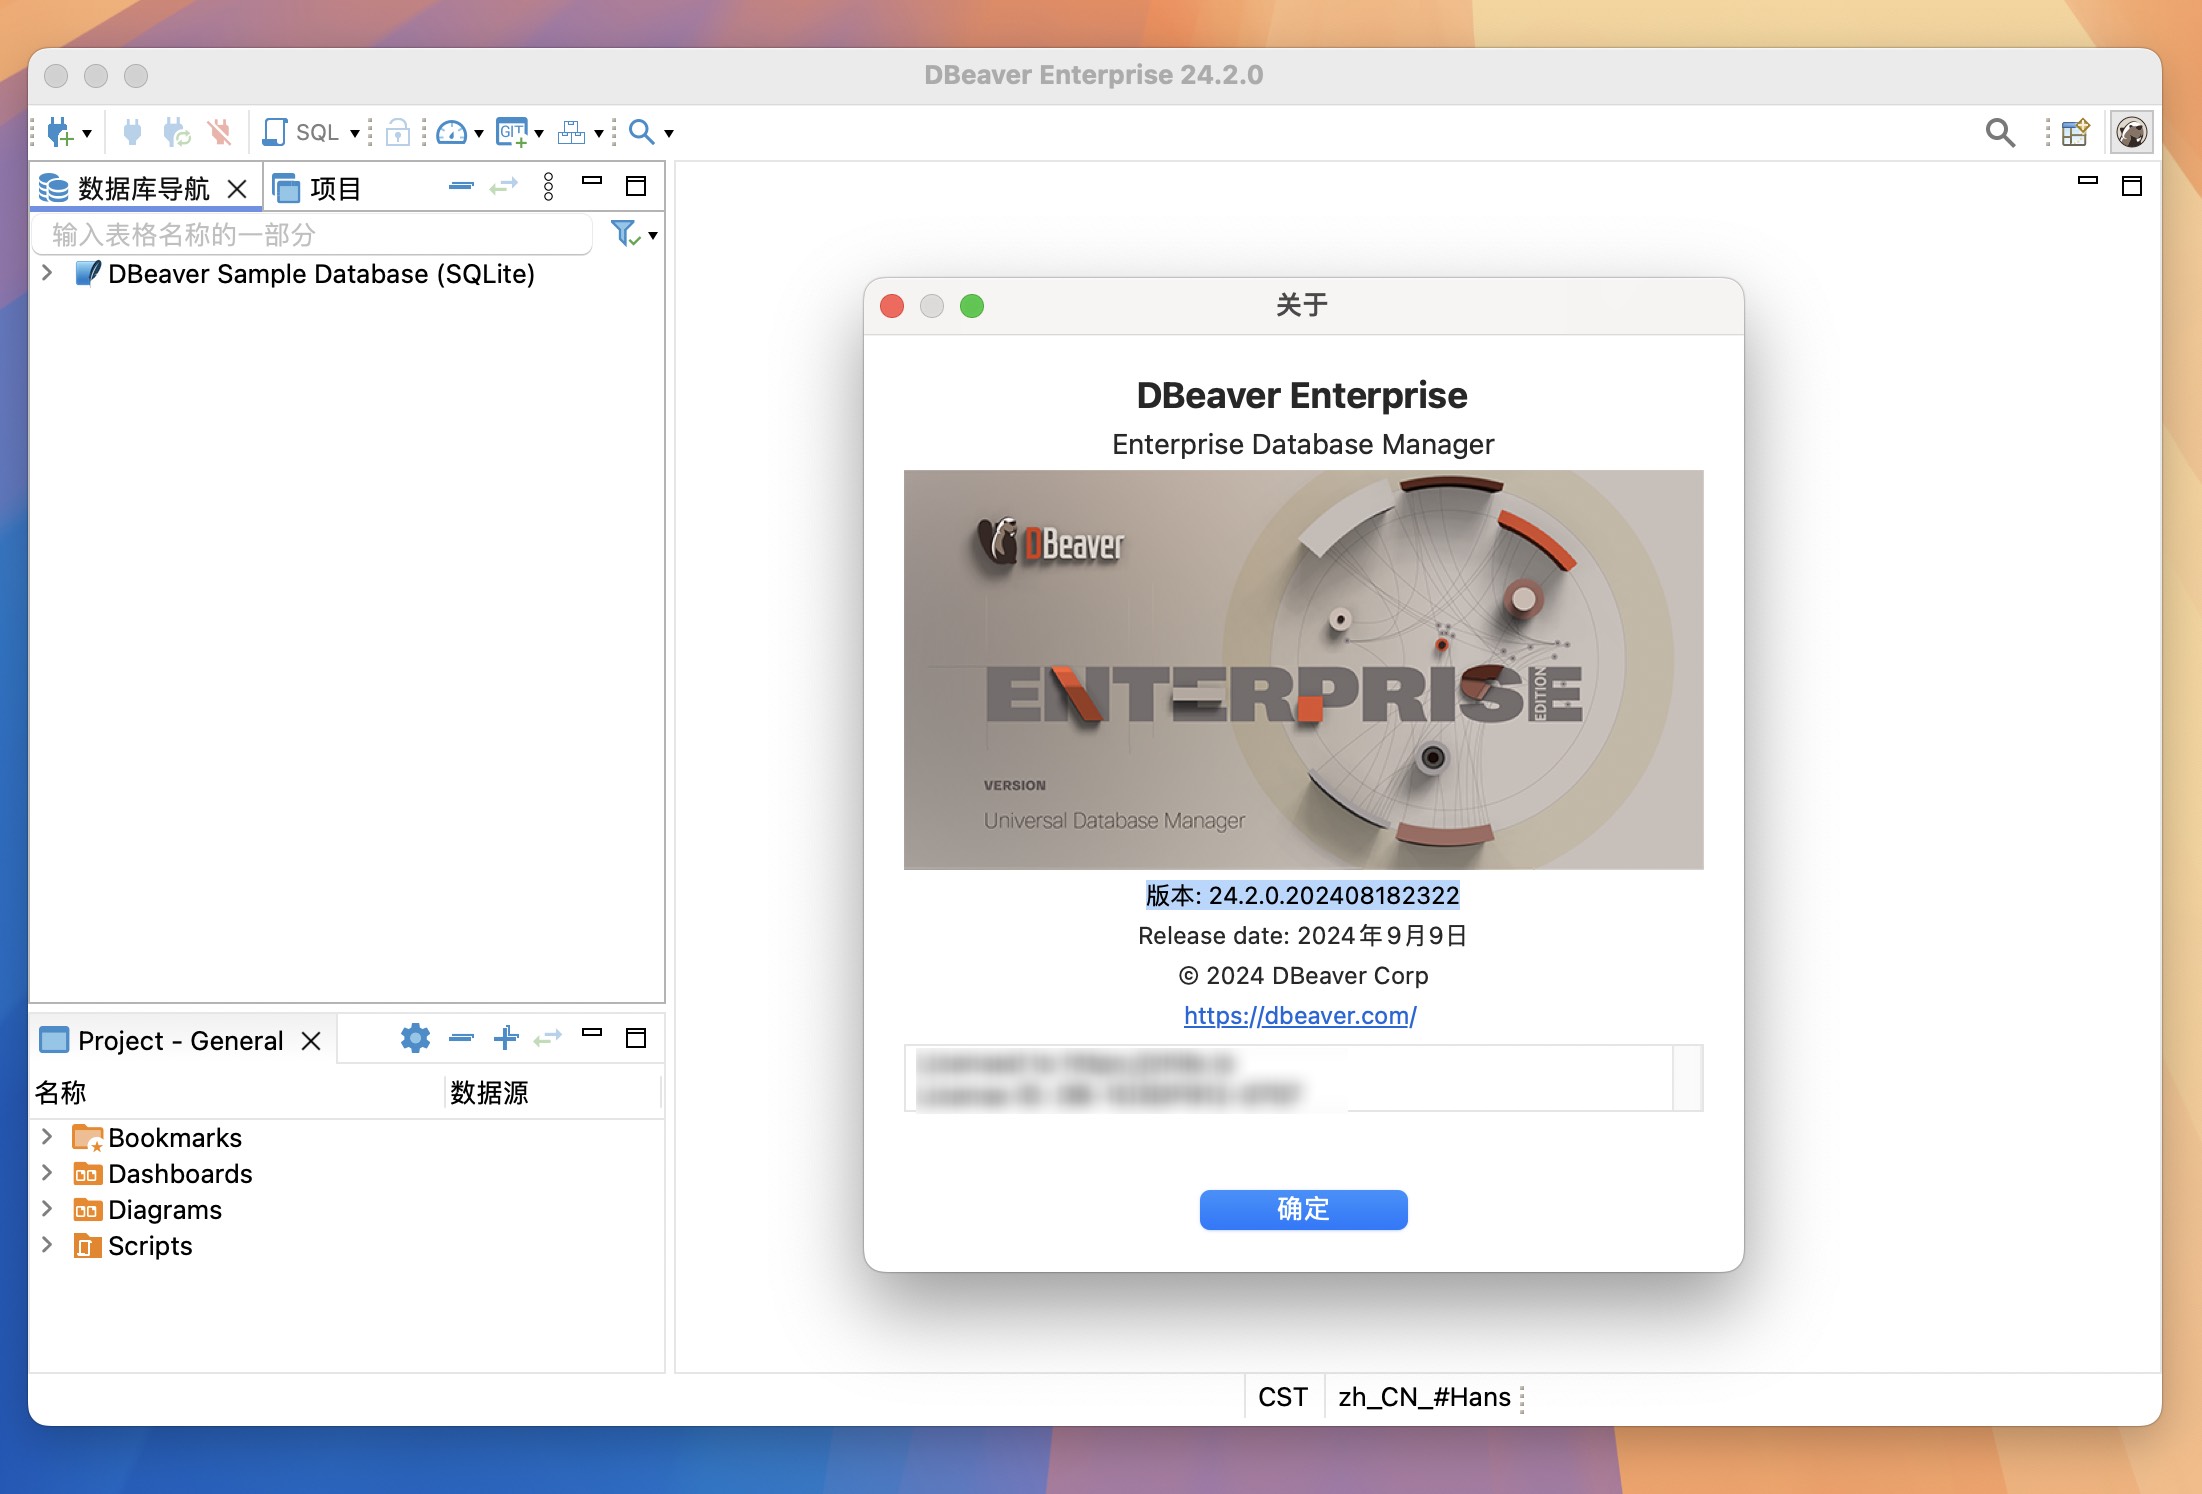Expand the Scripts folder

pos(47,1245)
